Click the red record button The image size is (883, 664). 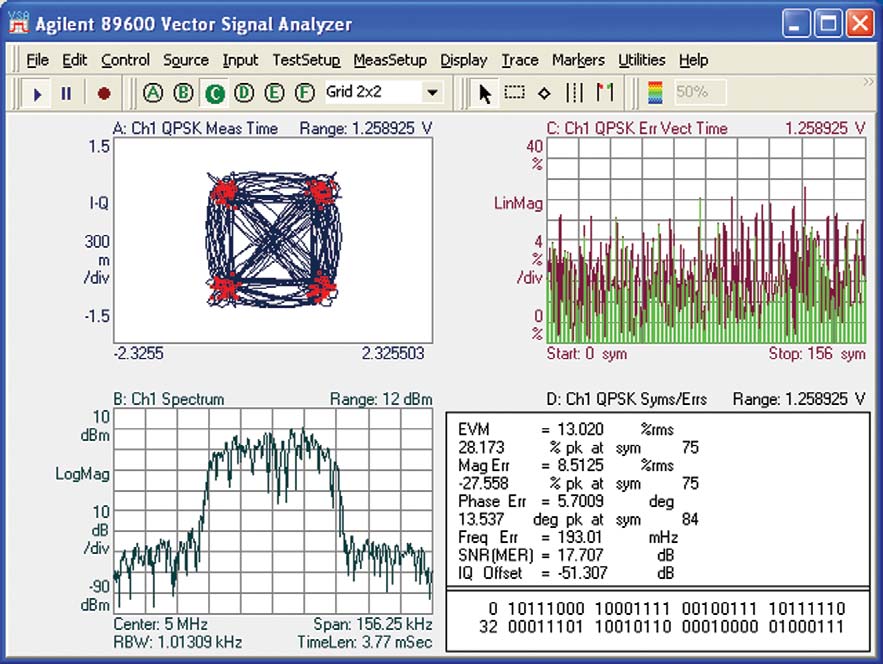[x=104, y=93]
